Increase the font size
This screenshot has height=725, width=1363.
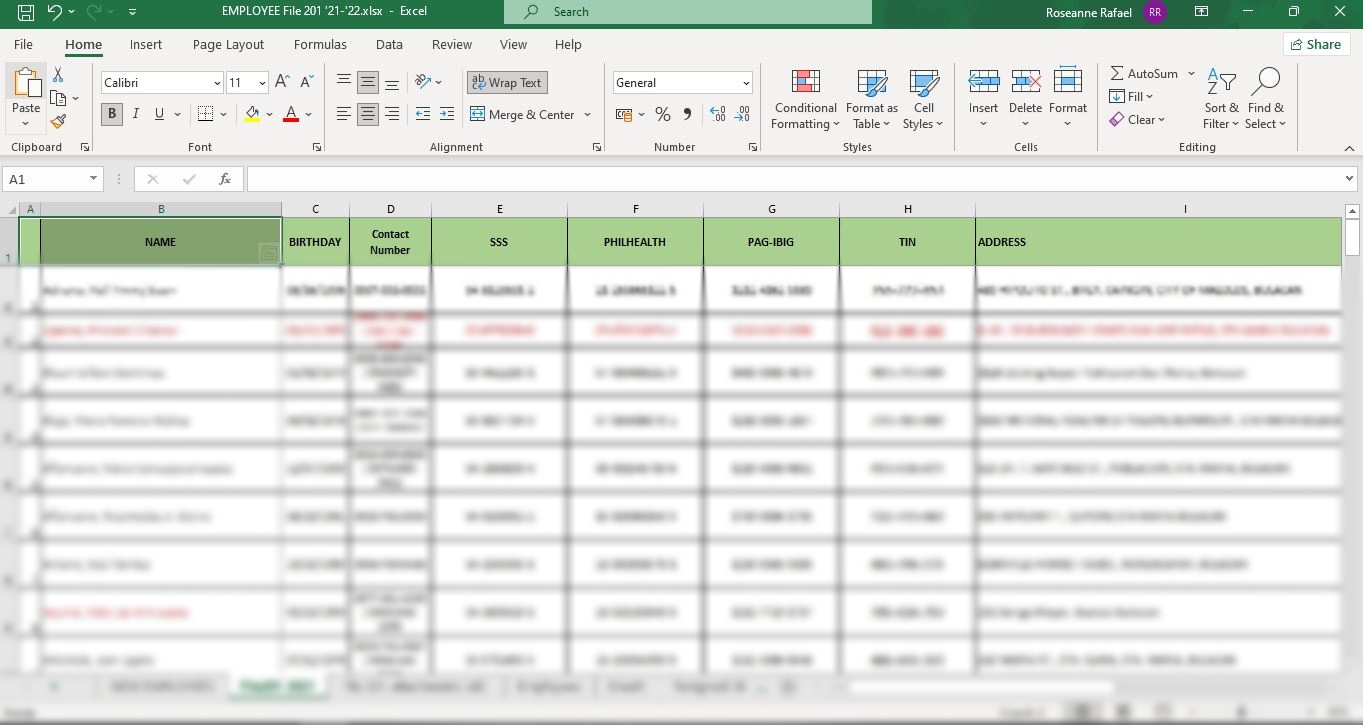coord(283,82)
